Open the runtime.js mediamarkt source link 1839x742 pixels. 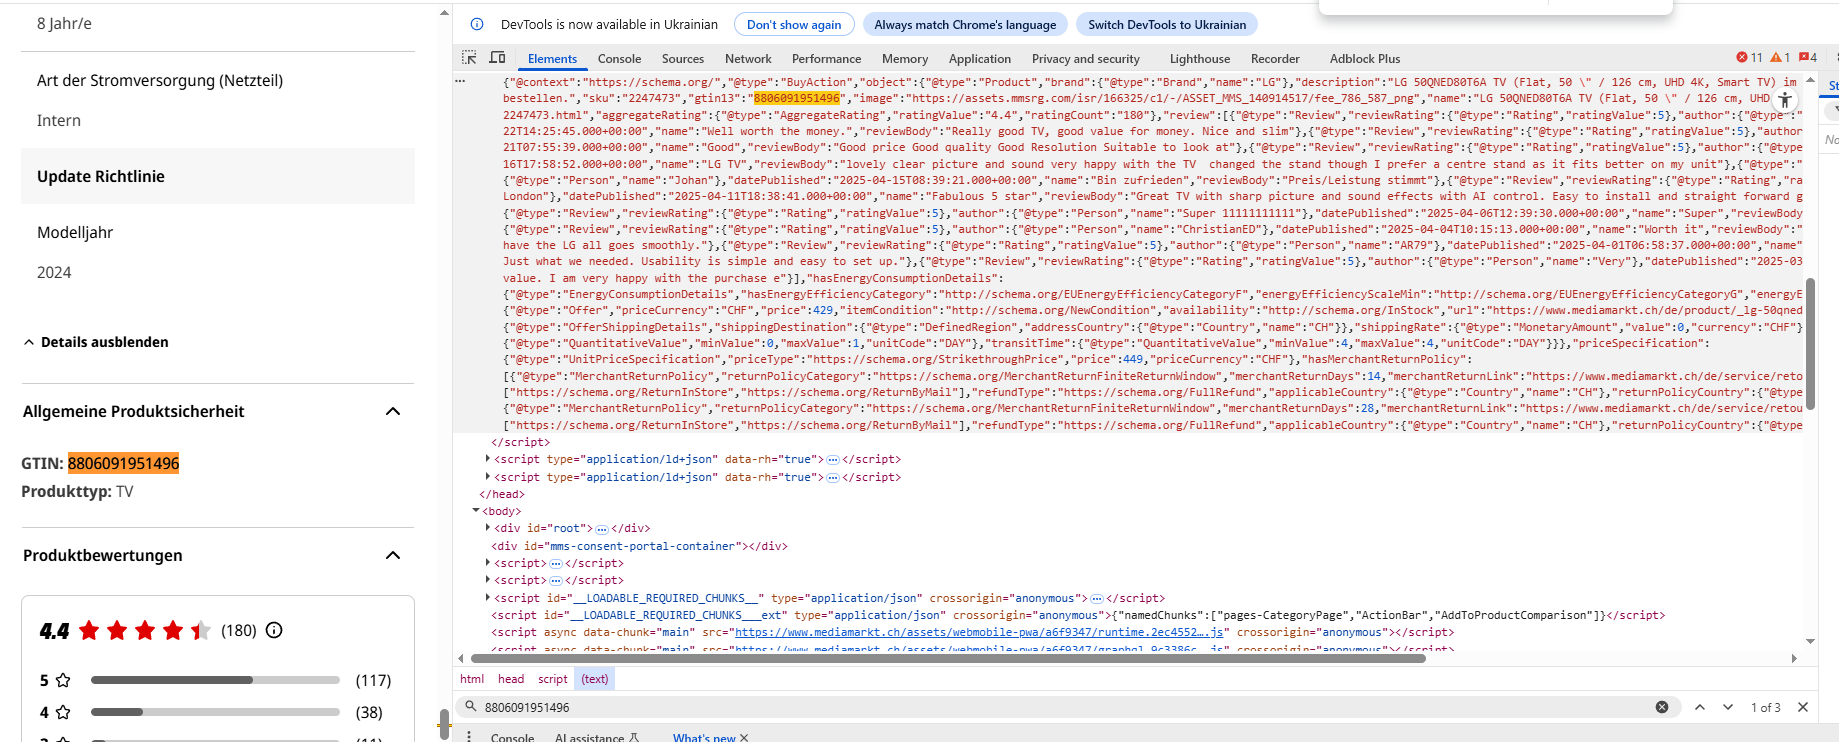(x=980, y=632)
